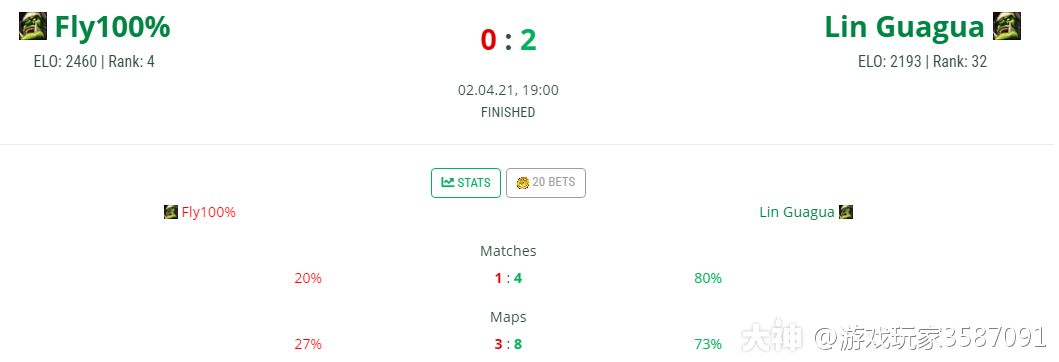Screen dimensions: 1059x362
Task: Switch to the STATS tab
Action: 466,183
